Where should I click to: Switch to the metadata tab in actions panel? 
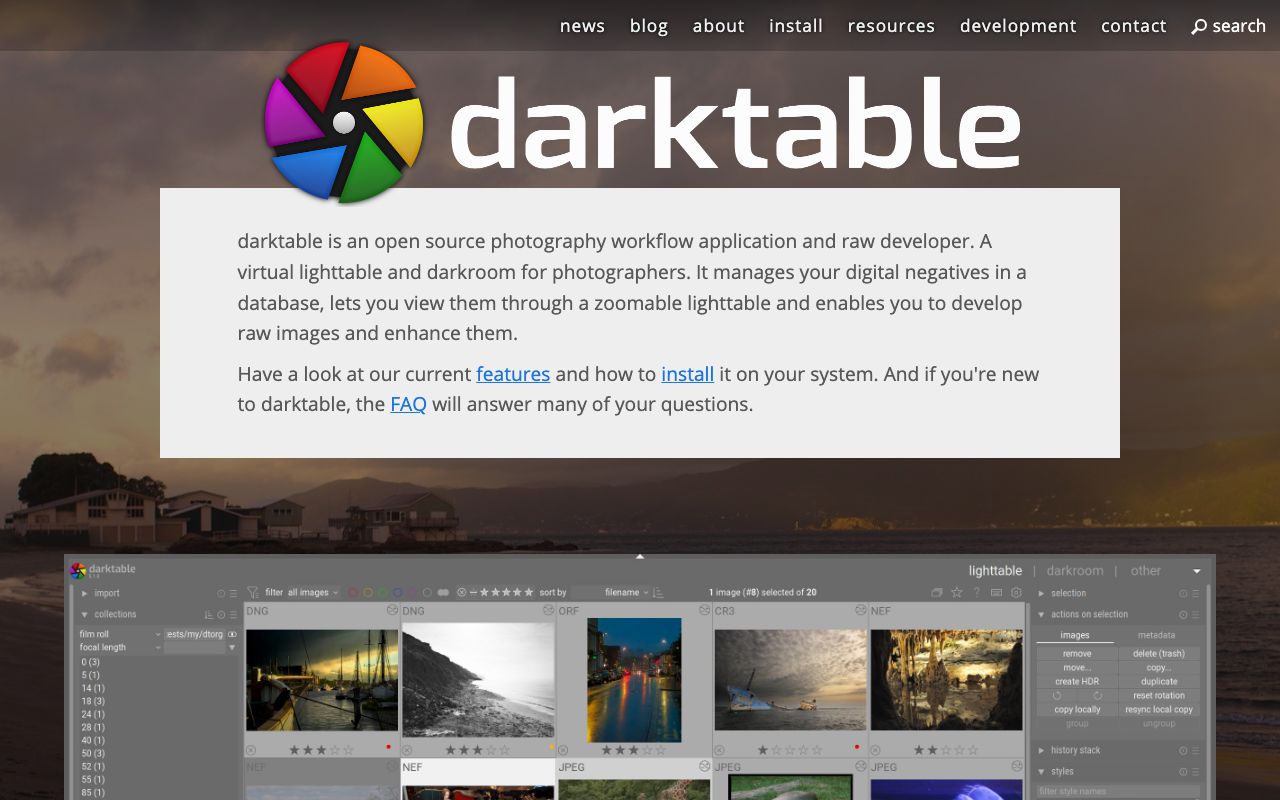[1156, 636]
